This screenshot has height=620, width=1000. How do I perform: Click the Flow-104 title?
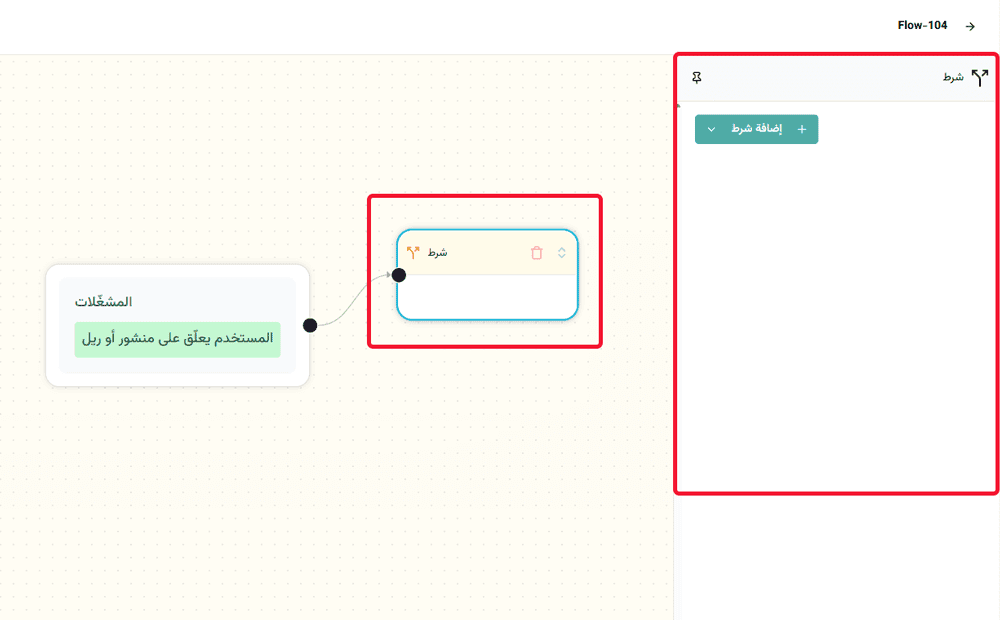(x=922, y=26)
